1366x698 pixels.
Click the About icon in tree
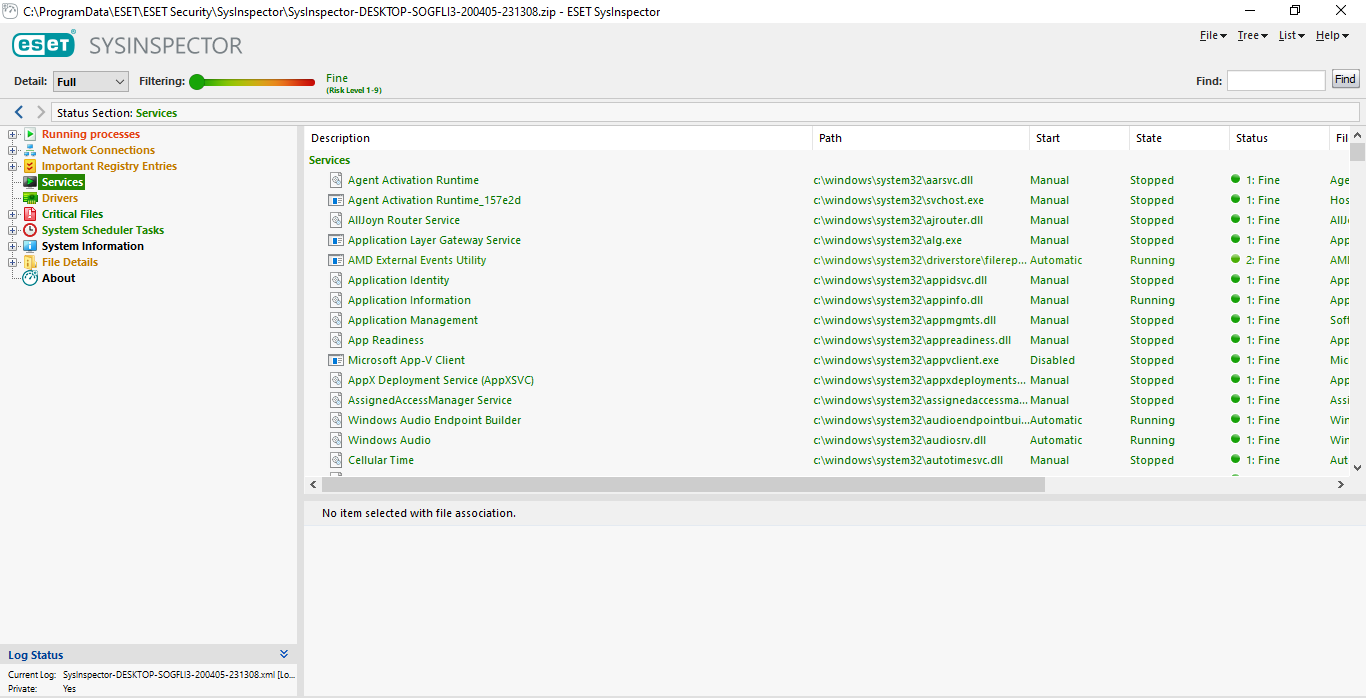pyautogui.click(x=30, y=278)
